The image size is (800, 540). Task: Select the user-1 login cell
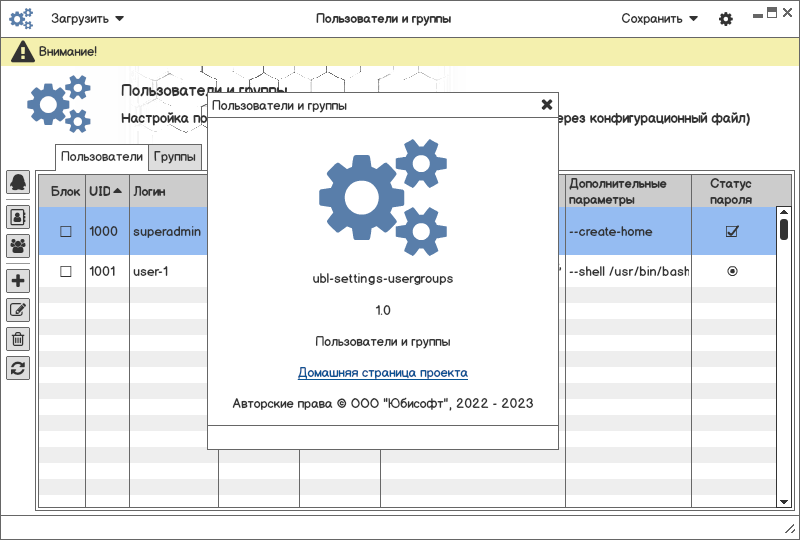click(168, 271)
